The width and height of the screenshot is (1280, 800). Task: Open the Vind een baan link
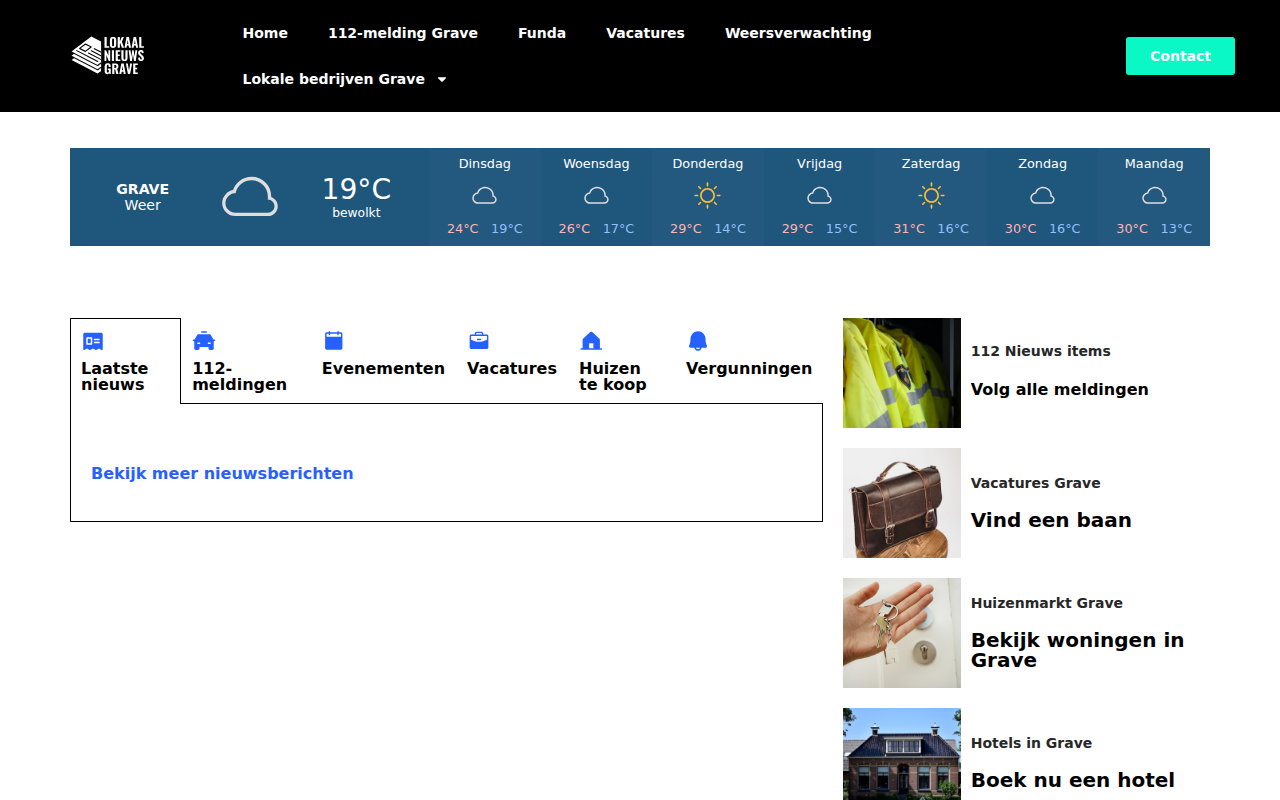(x=1051, y=520)
